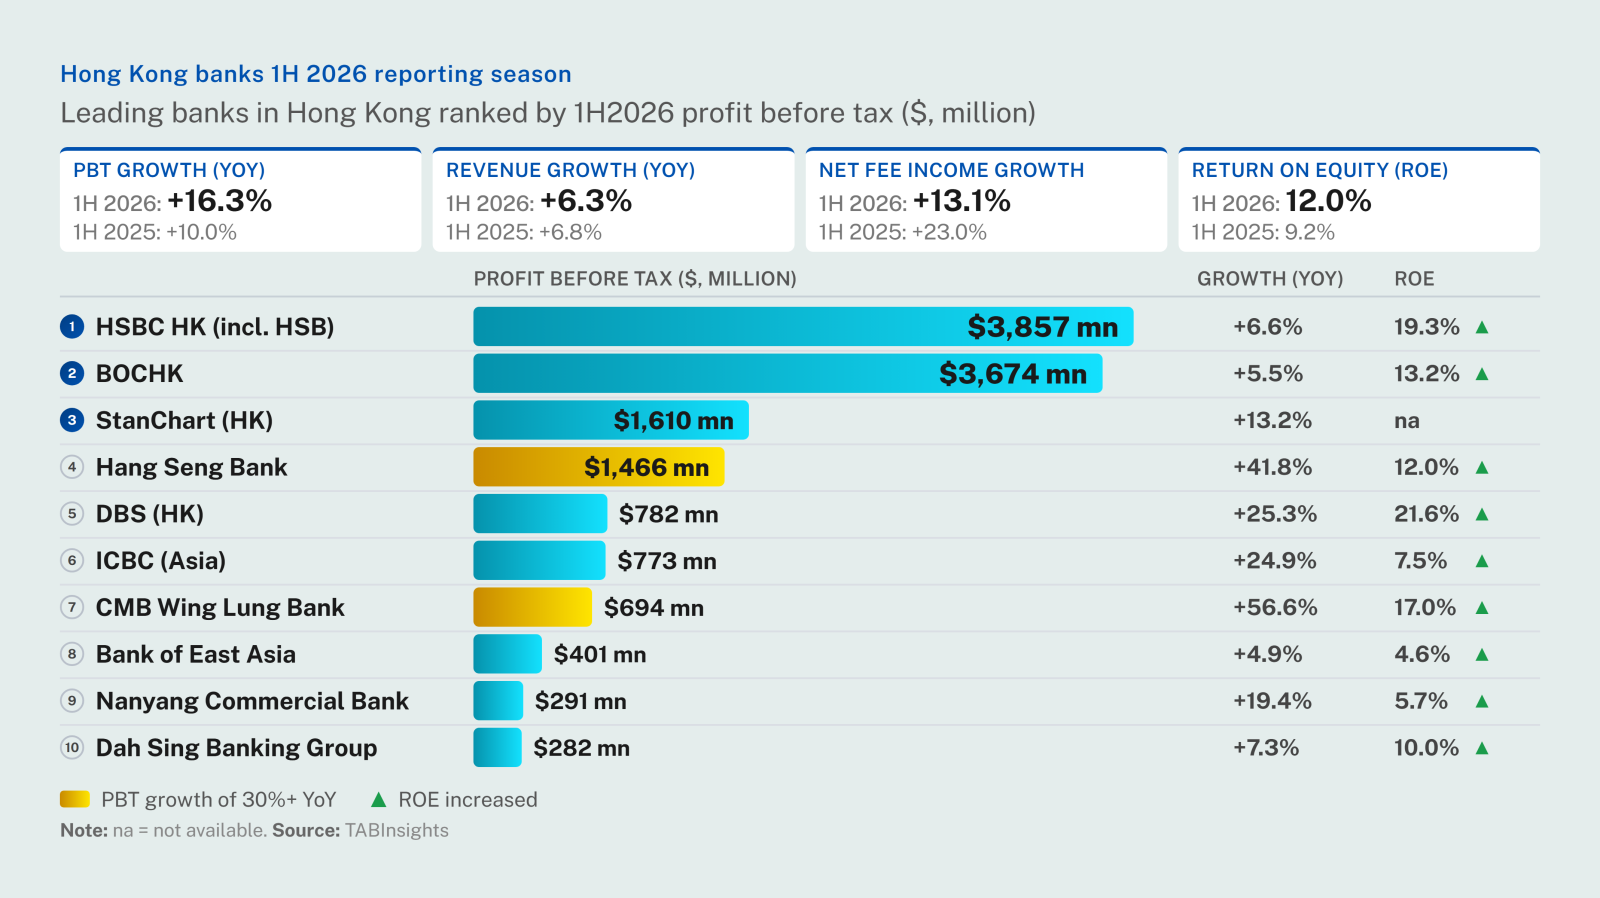This screenshot has height=898, width=1600.
Task: Open the PBT GROWTH (YOY) summary card
Action: [240, 200]
